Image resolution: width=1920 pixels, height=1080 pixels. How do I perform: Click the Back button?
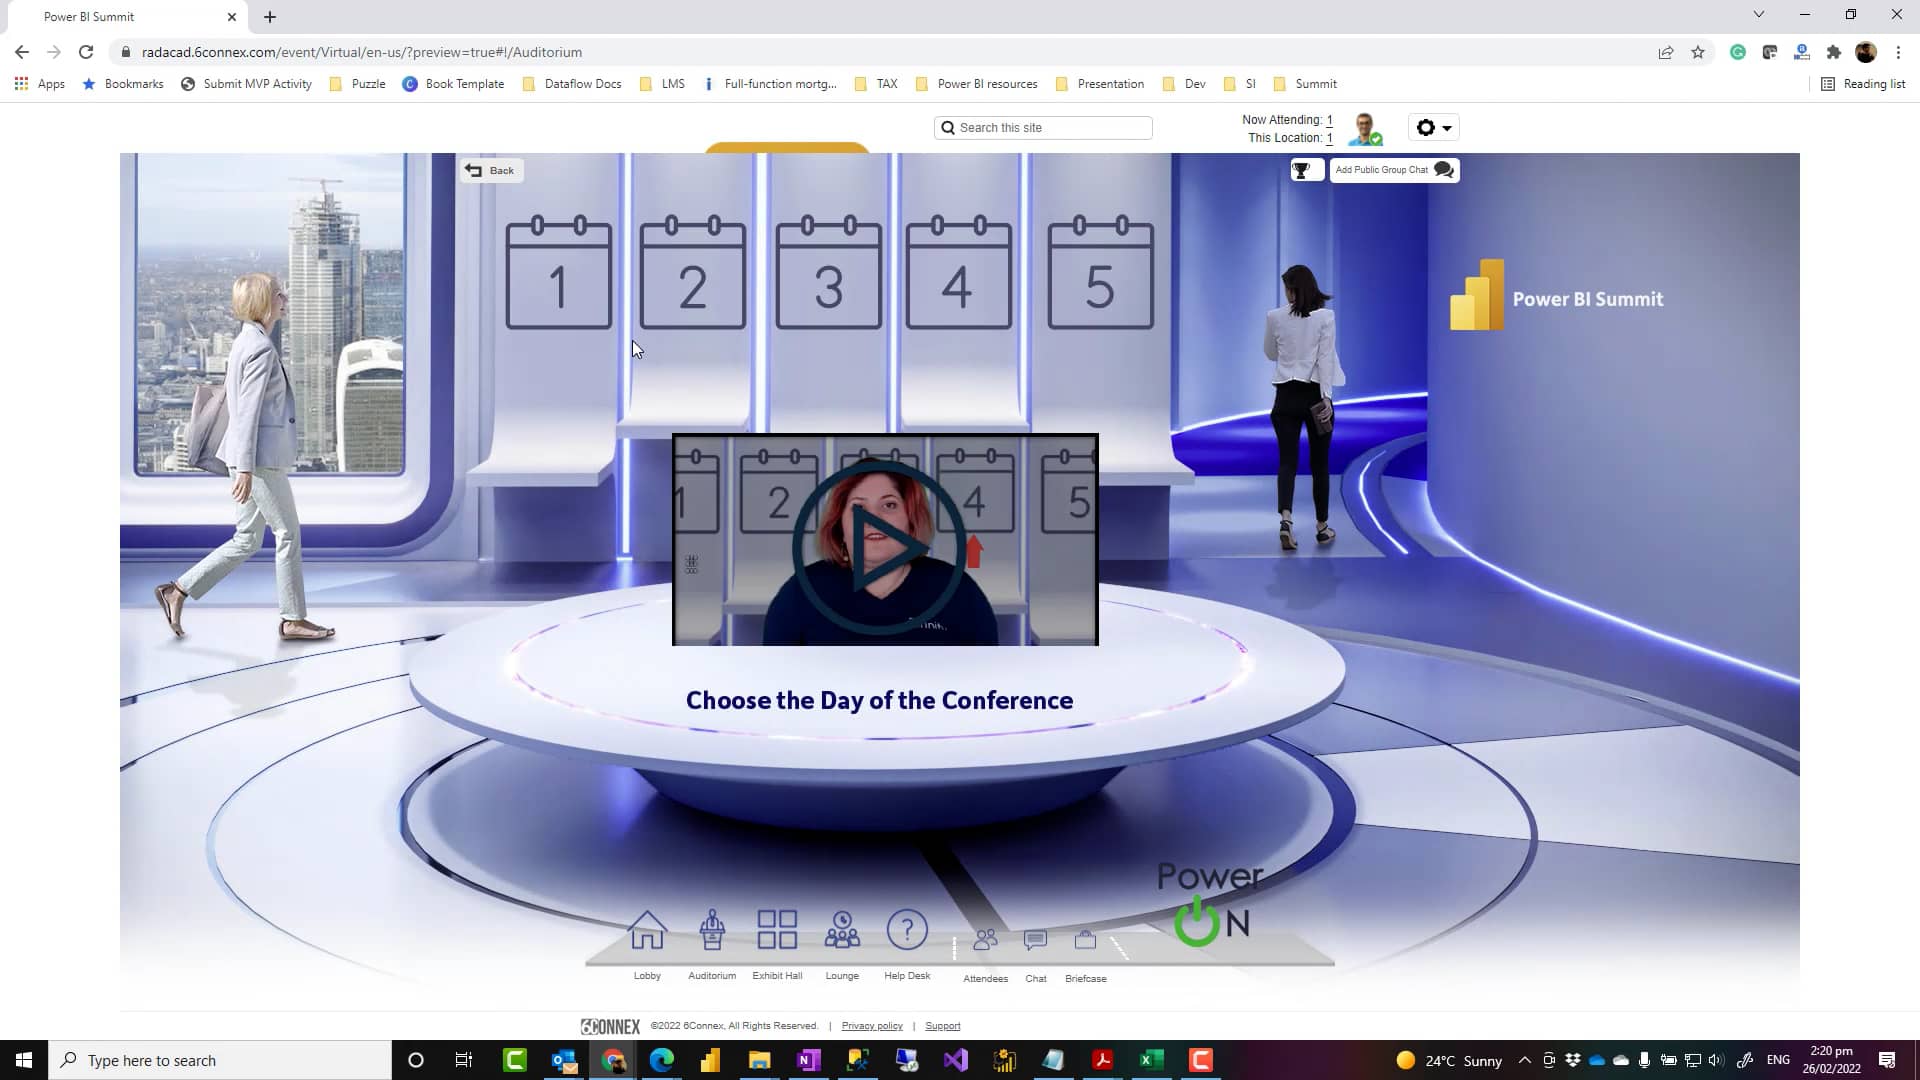tap(490, 171)
